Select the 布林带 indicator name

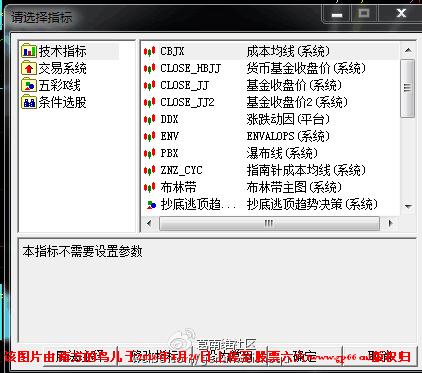(178, 187)
